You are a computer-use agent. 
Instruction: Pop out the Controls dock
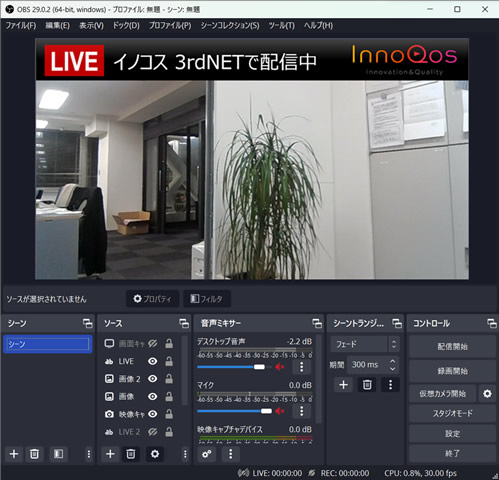(492, 323)
